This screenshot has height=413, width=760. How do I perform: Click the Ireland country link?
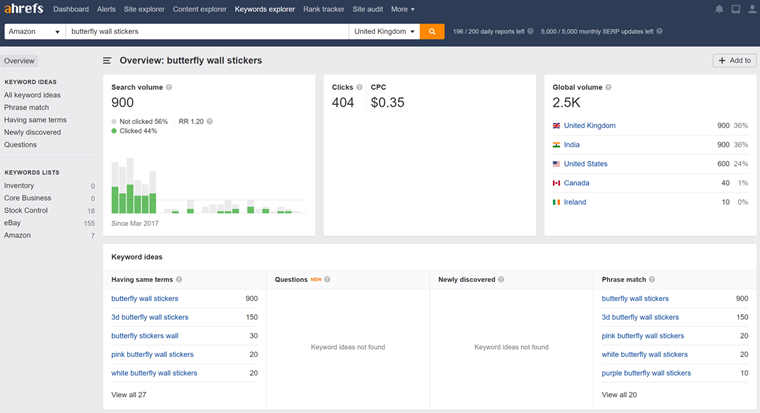[575, 202]
